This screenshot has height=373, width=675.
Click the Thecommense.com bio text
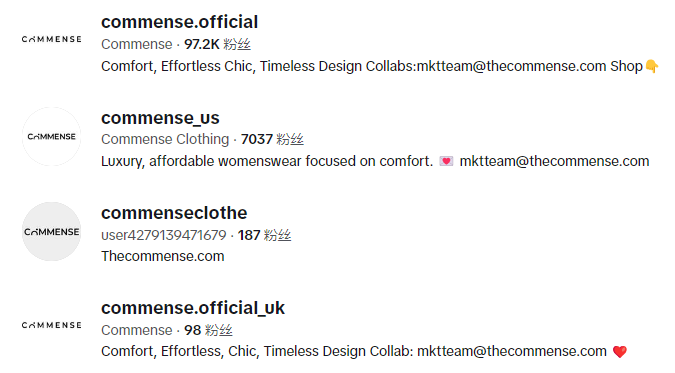click(163, 256)
